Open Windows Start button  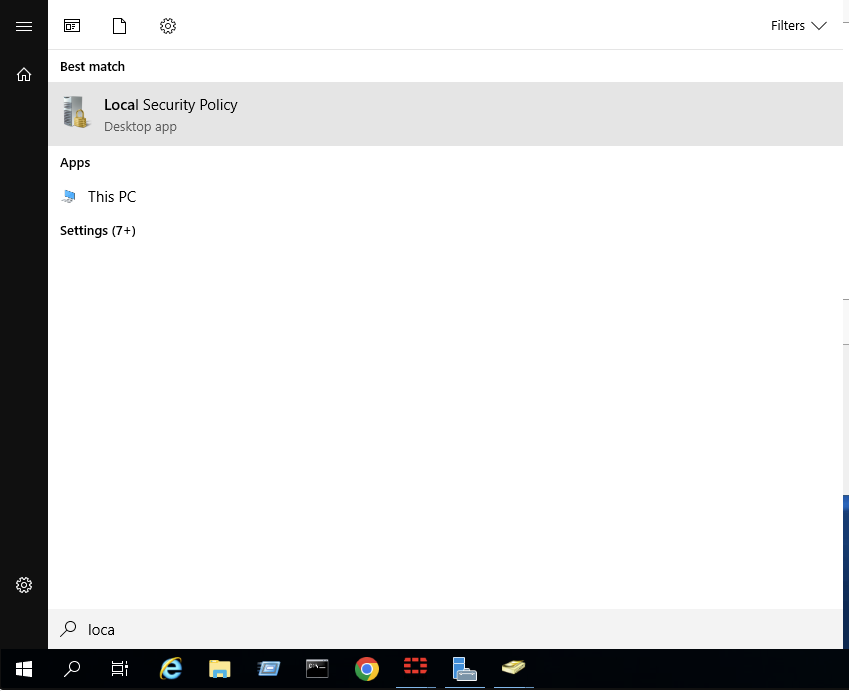point(24,669)
